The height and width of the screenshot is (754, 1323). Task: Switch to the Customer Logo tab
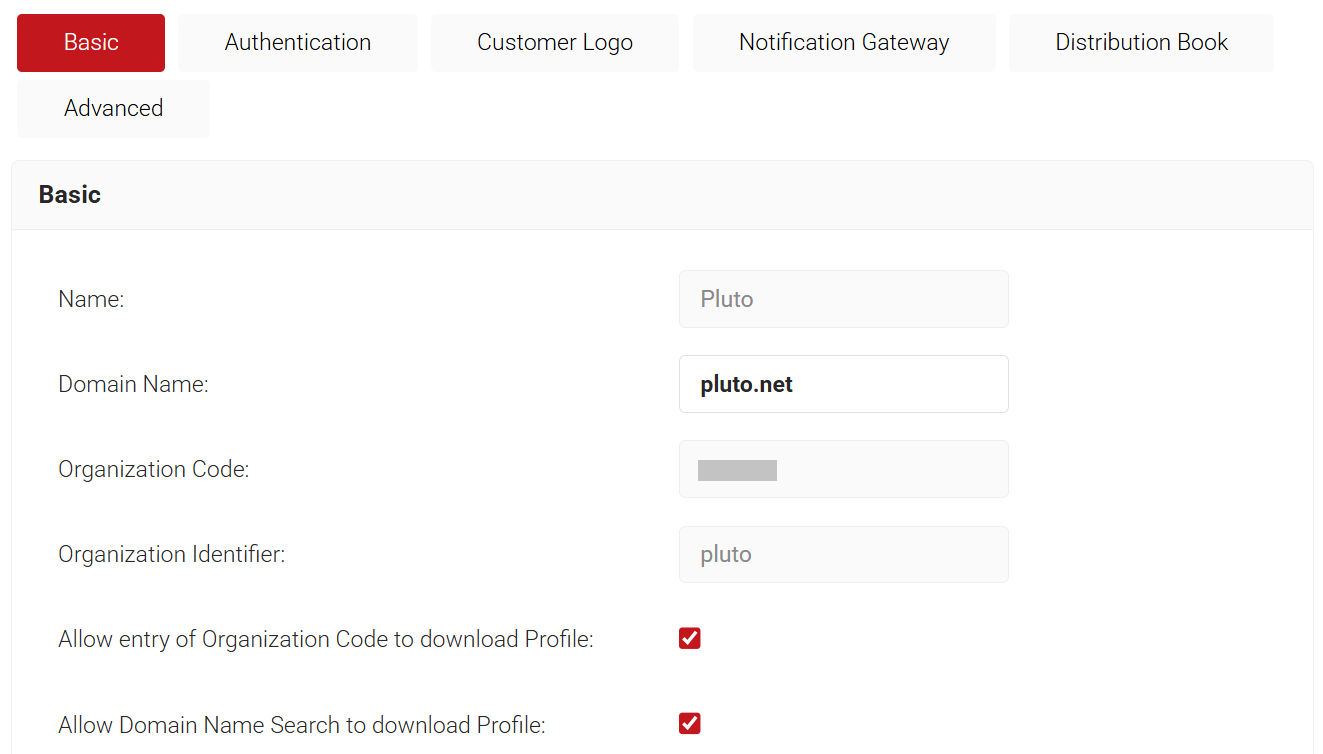[555, 43]
